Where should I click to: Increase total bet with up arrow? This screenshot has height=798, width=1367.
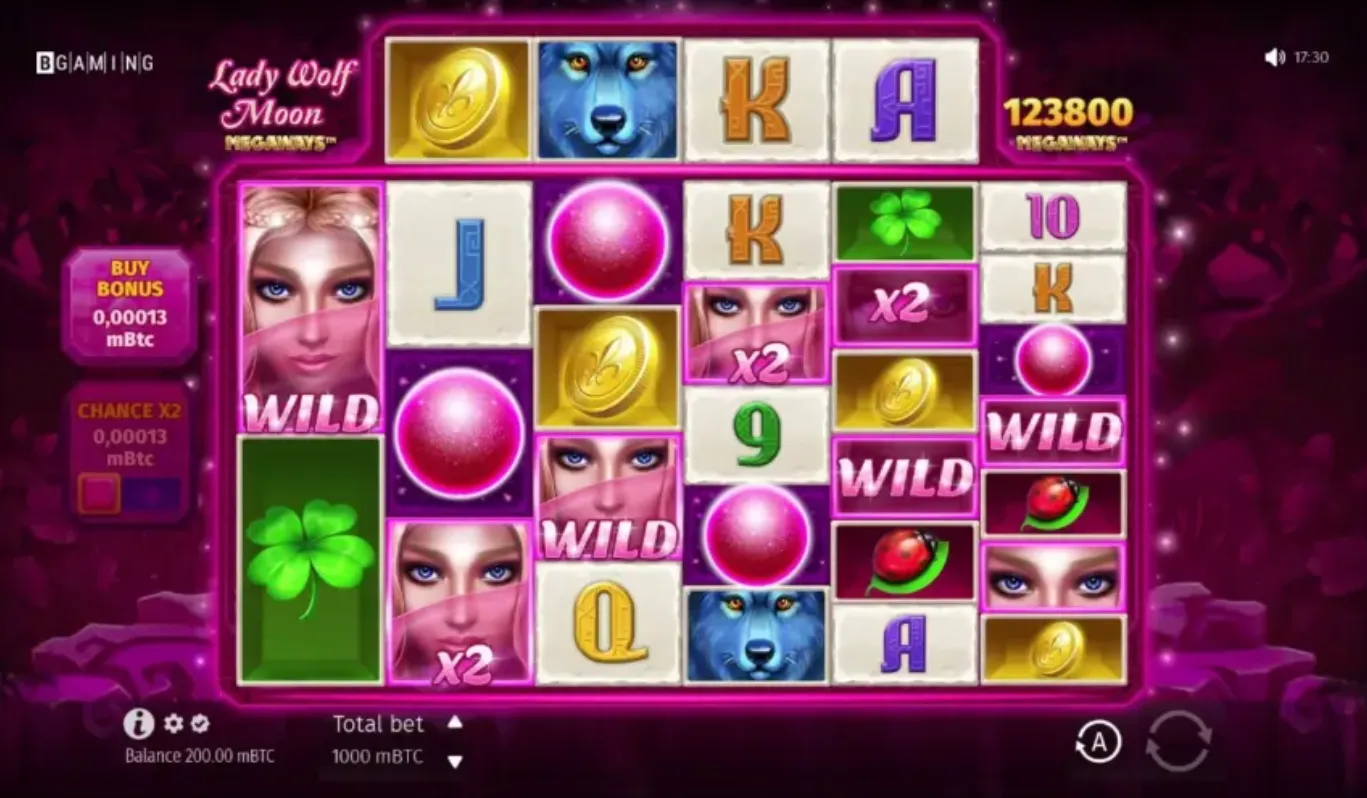[x=455, y=722]
